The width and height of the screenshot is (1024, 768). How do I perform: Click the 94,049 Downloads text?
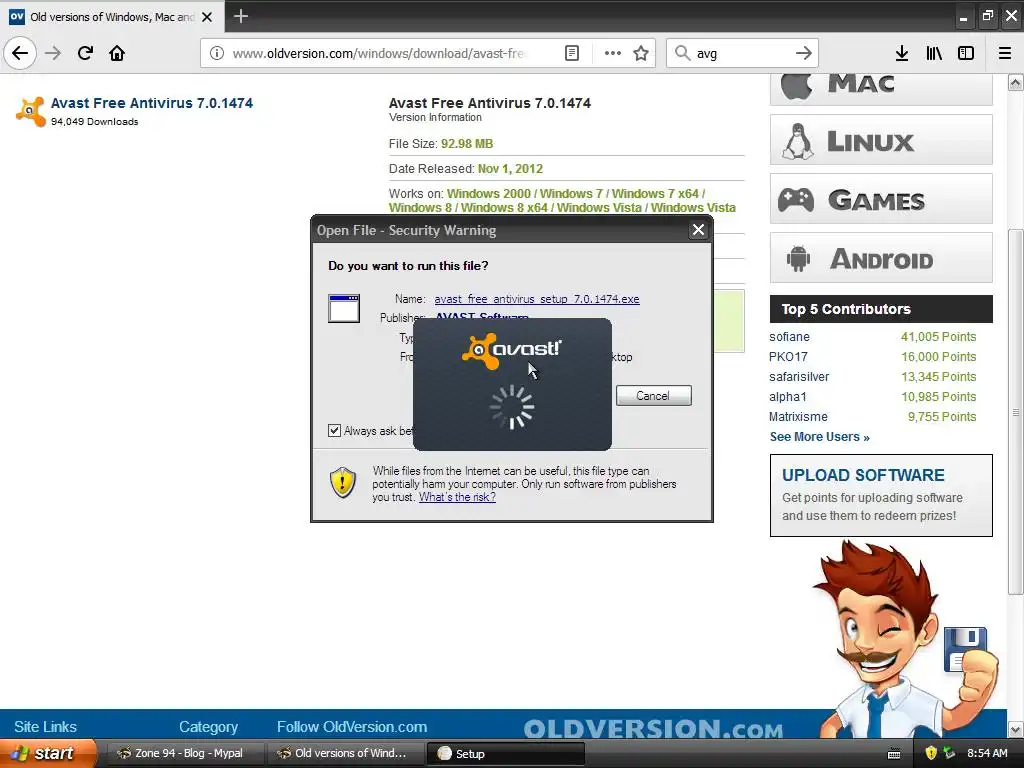[95, 121]
